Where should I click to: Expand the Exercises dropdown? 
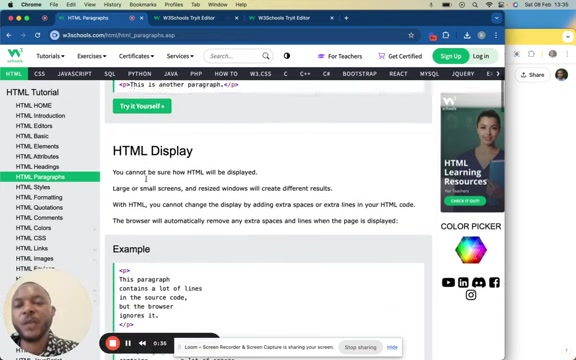(x=91, y=56)
